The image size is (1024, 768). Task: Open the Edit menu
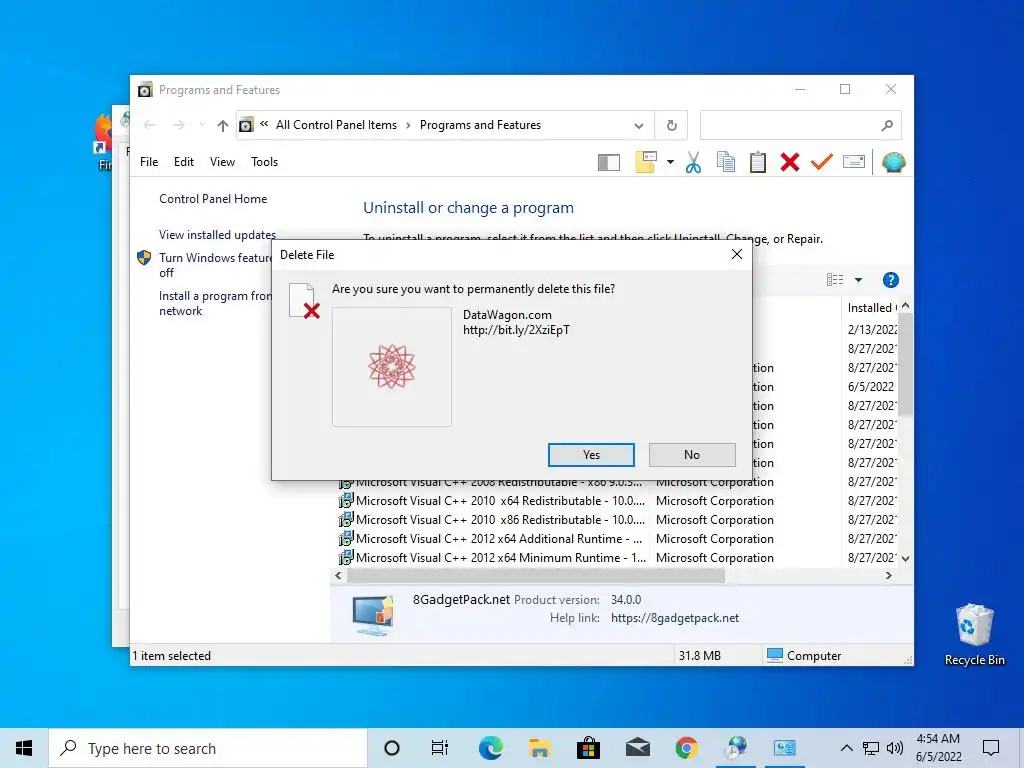point(184,162)
